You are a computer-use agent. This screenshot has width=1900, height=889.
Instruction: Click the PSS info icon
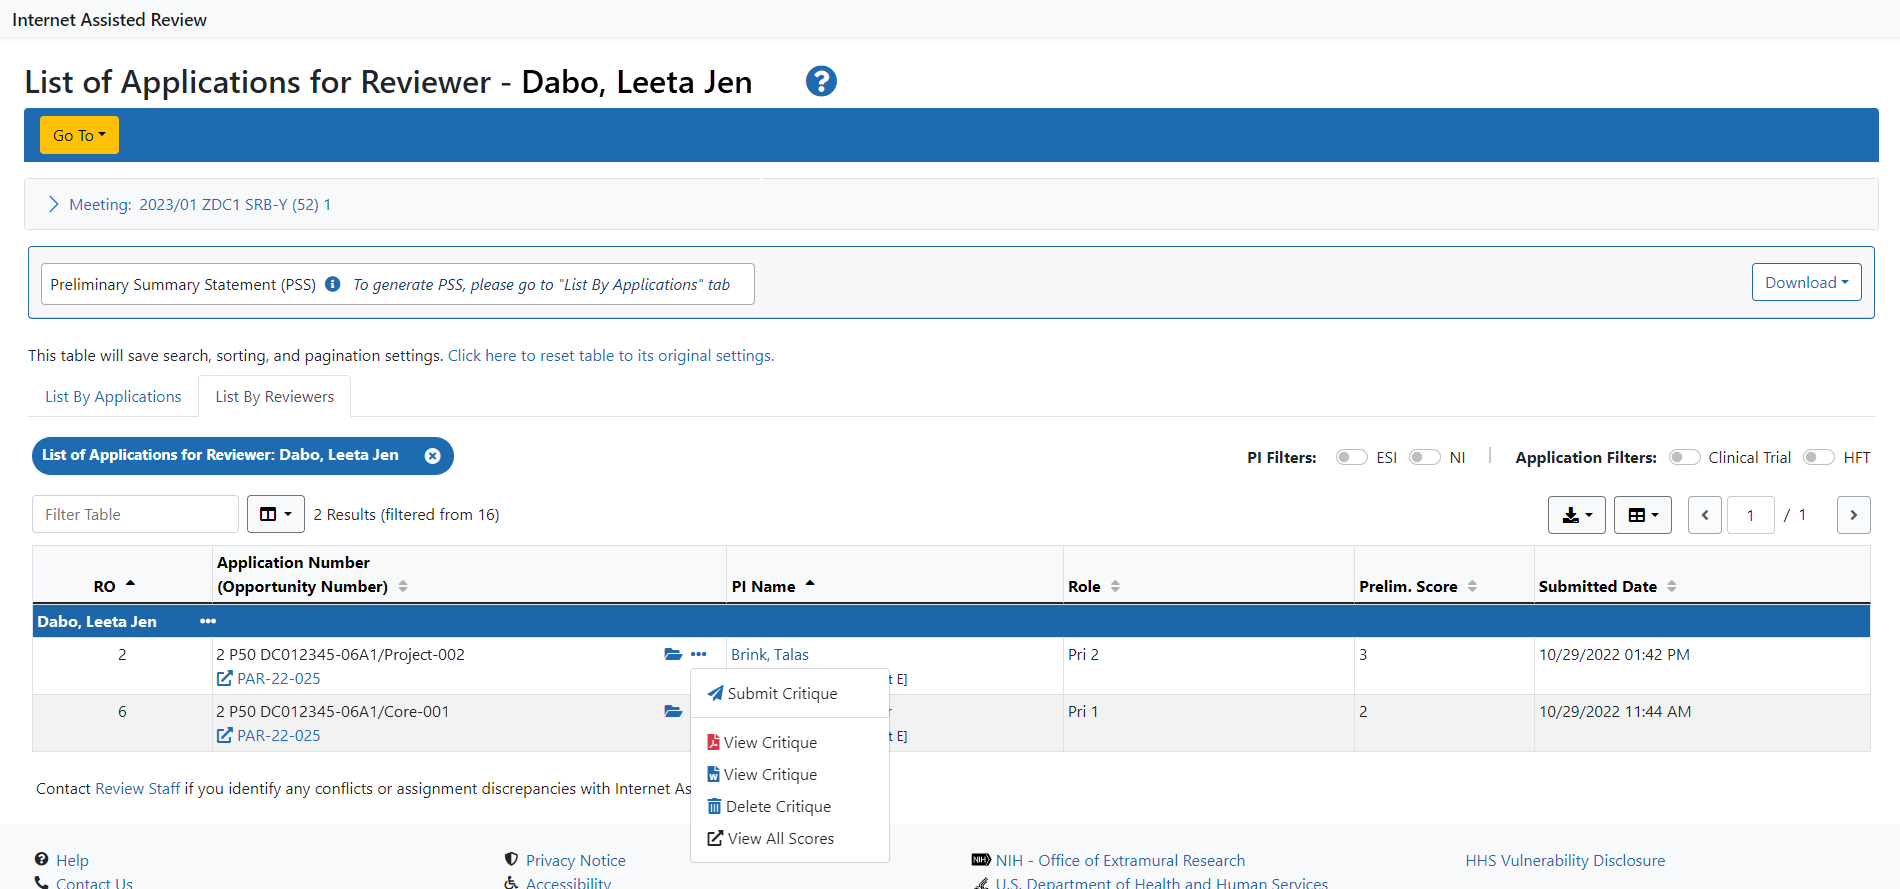[x=333, y=284]
